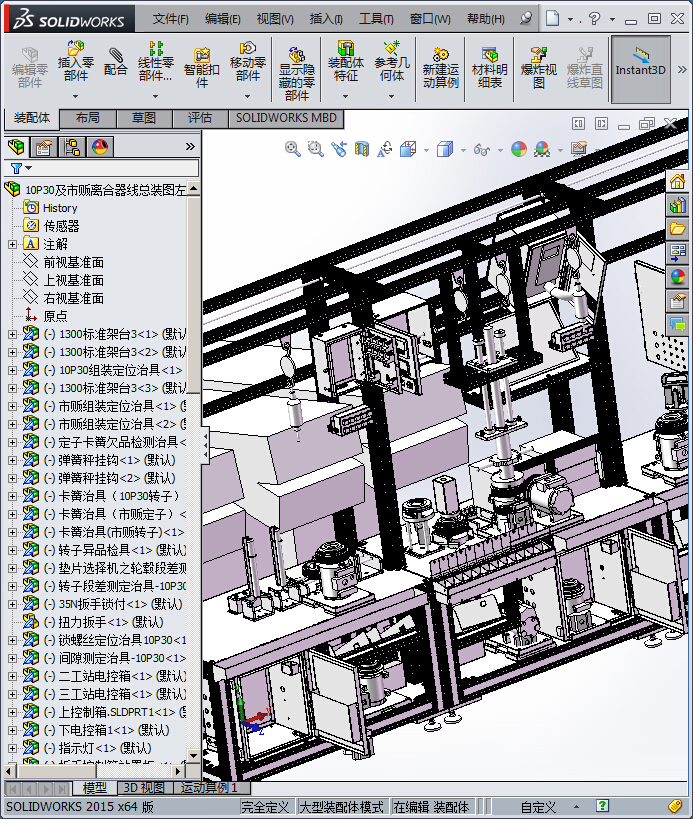Open Assembly Features (装配体特征) tool
Screen dimensions: 693x819
coord(345,62)
